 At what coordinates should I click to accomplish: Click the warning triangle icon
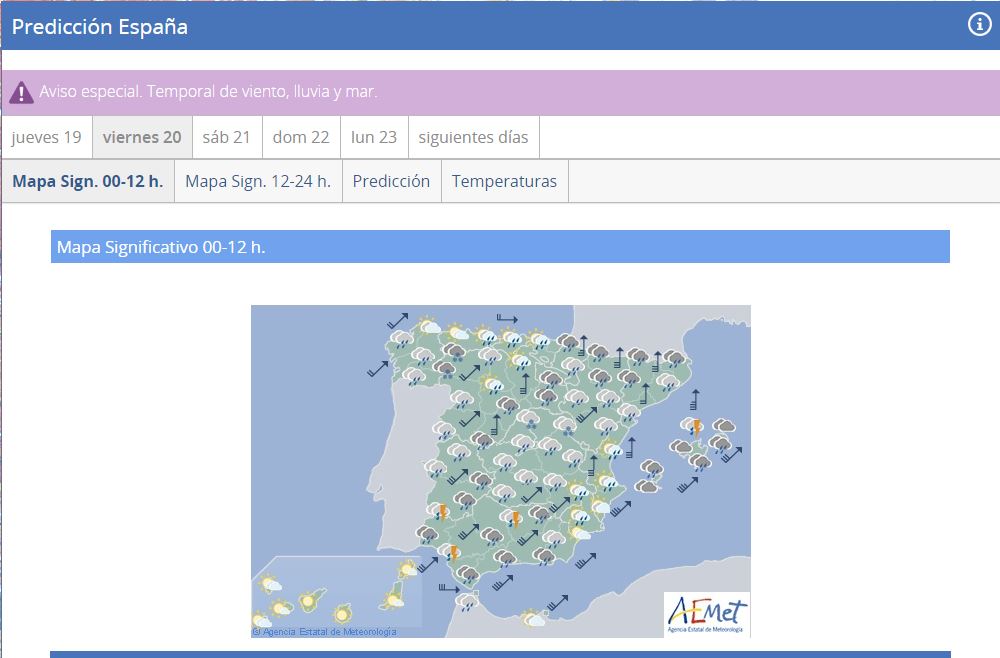tap(21, 93)
